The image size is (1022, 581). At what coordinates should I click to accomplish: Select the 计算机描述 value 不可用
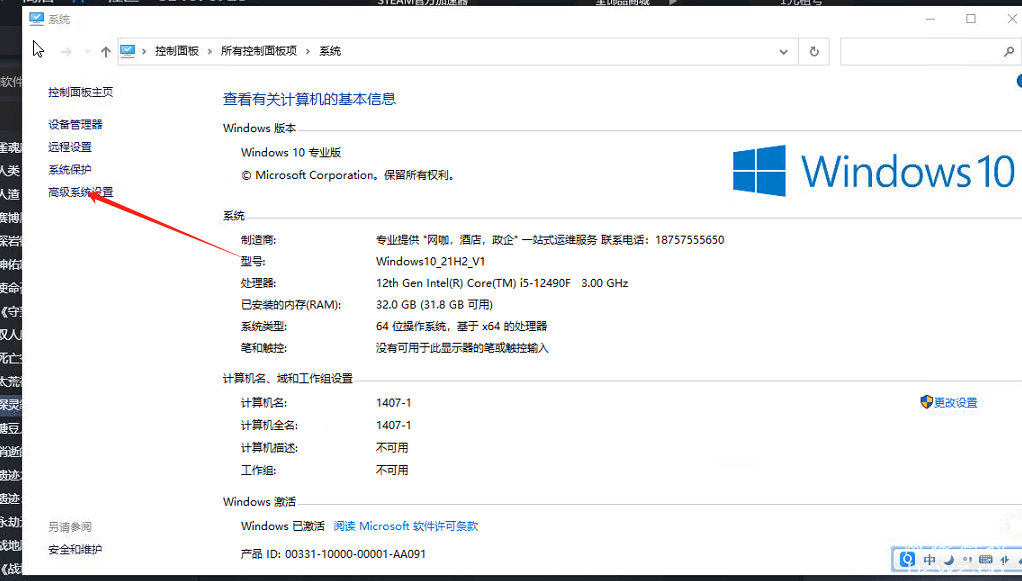[x=392, y=448]
